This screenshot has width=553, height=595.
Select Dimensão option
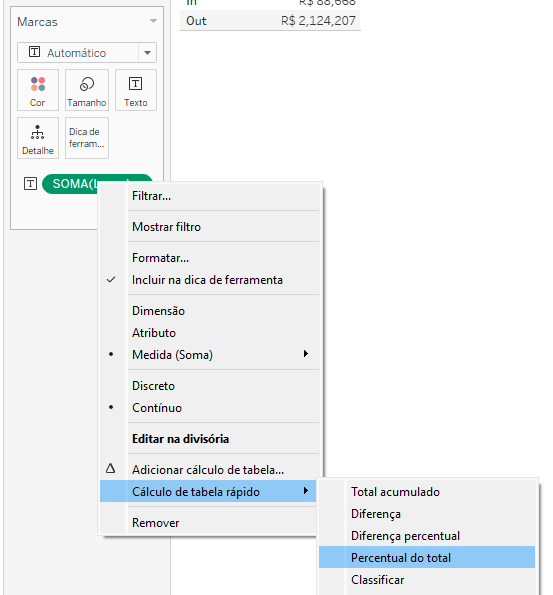click(x=210, y=311)
